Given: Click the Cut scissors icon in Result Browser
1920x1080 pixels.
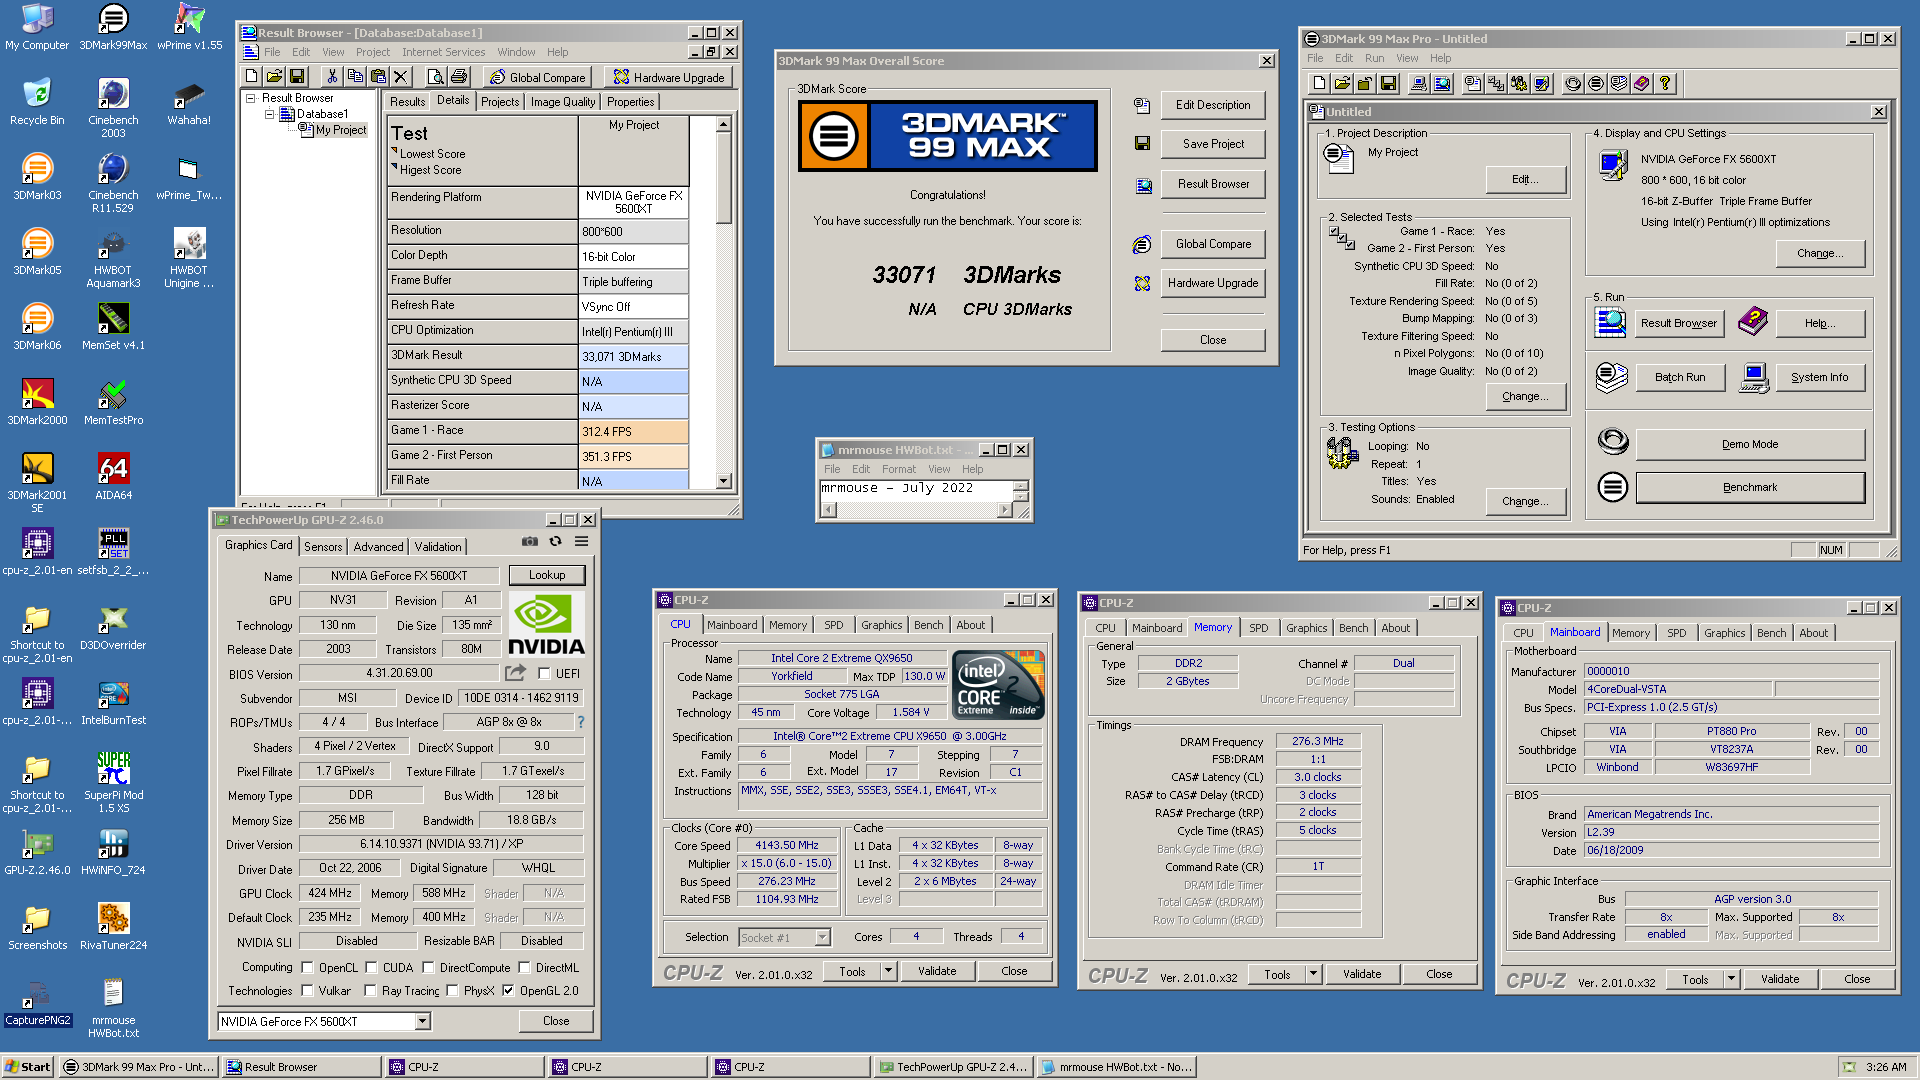Looking at the screenshot, I should coord(331,77).
